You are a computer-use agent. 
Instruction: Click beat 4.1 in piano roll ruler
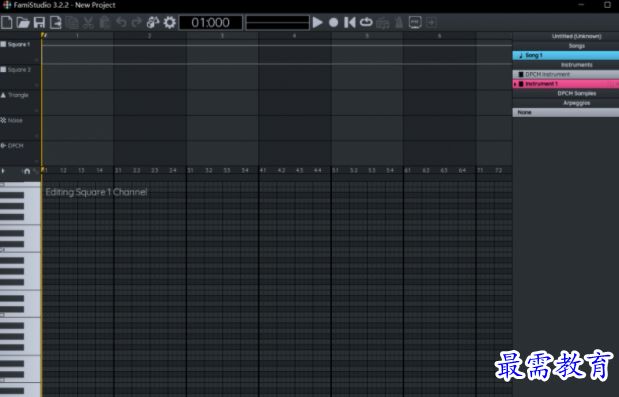point(263,170)
